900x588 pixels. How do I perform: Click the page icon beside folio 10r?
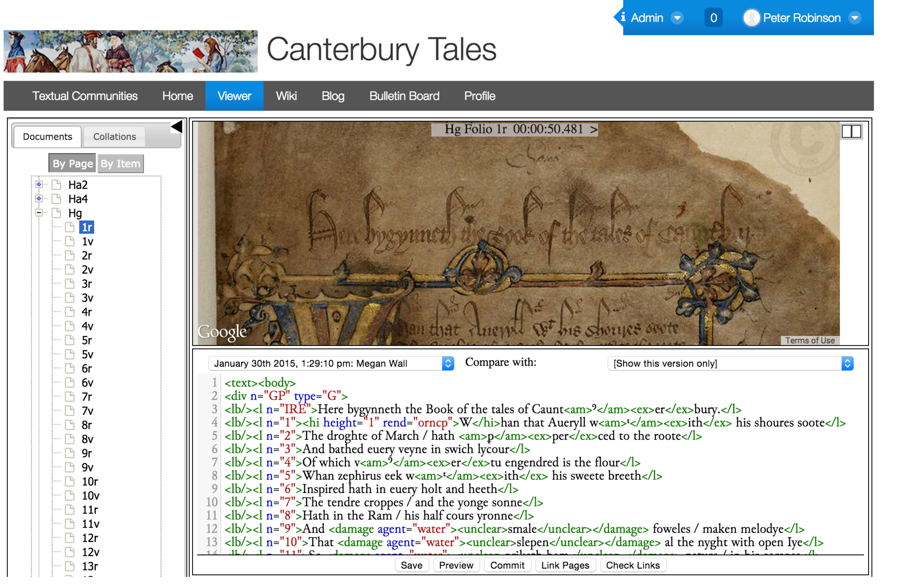(x=69, y=481)
